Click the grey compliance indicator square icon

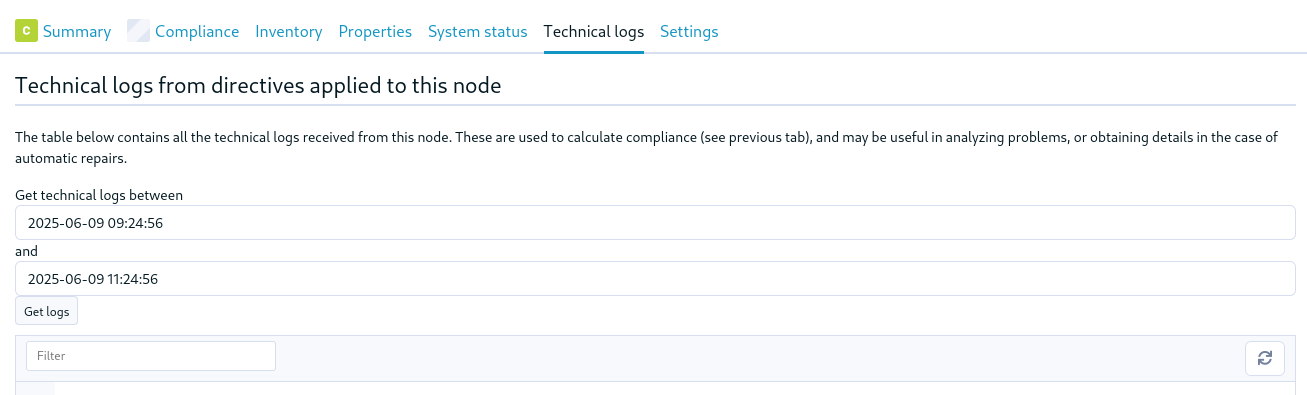[138, 30]
